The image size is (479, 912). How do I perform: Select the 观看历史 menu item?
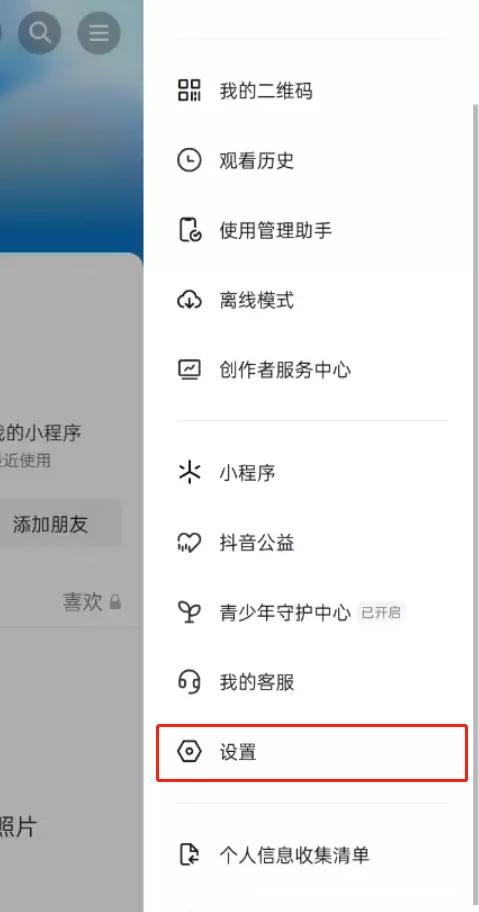312,160
